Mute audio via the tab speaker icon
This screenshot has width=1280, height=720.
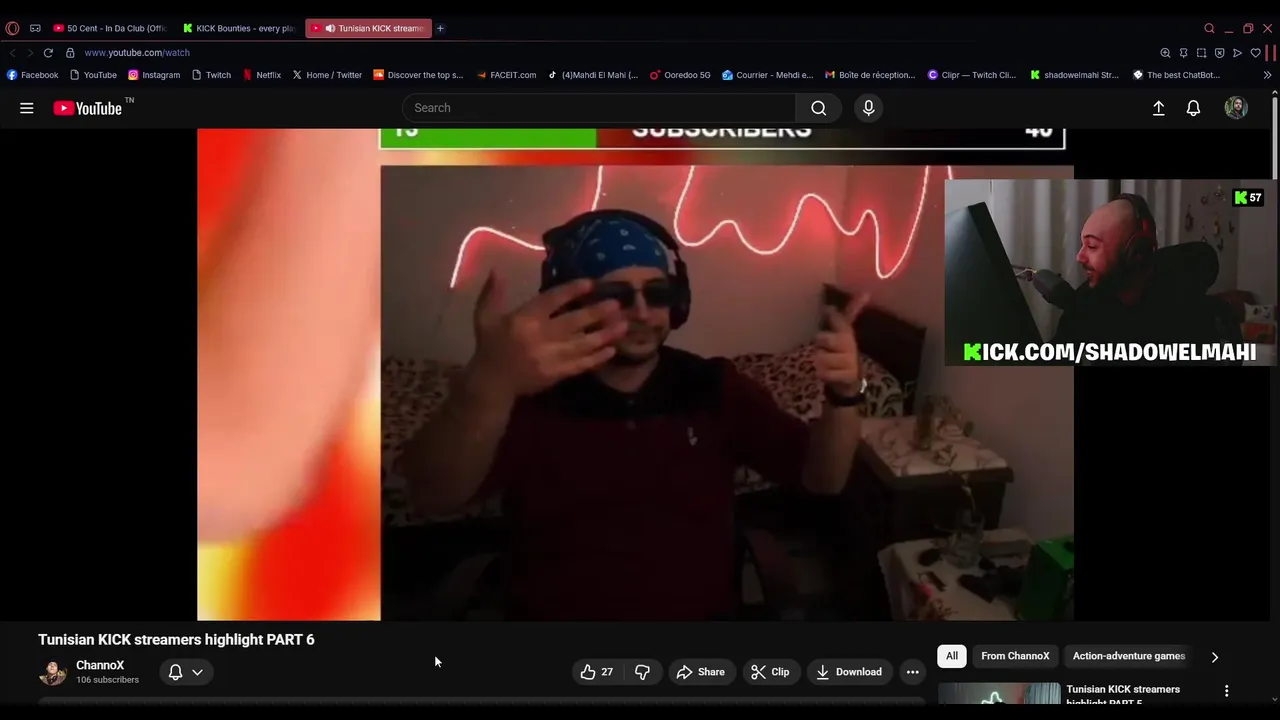pos(330,28)
